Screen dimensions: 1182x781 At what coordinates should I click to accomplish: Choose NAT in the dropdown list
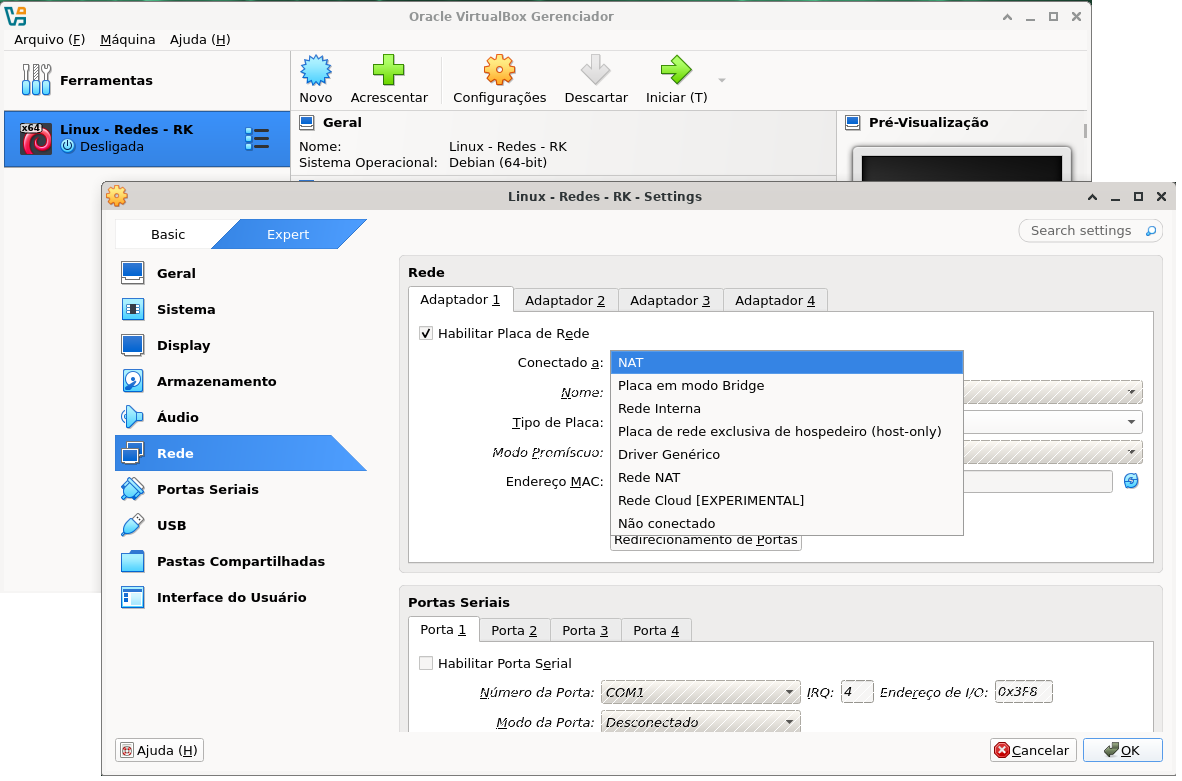786,363
